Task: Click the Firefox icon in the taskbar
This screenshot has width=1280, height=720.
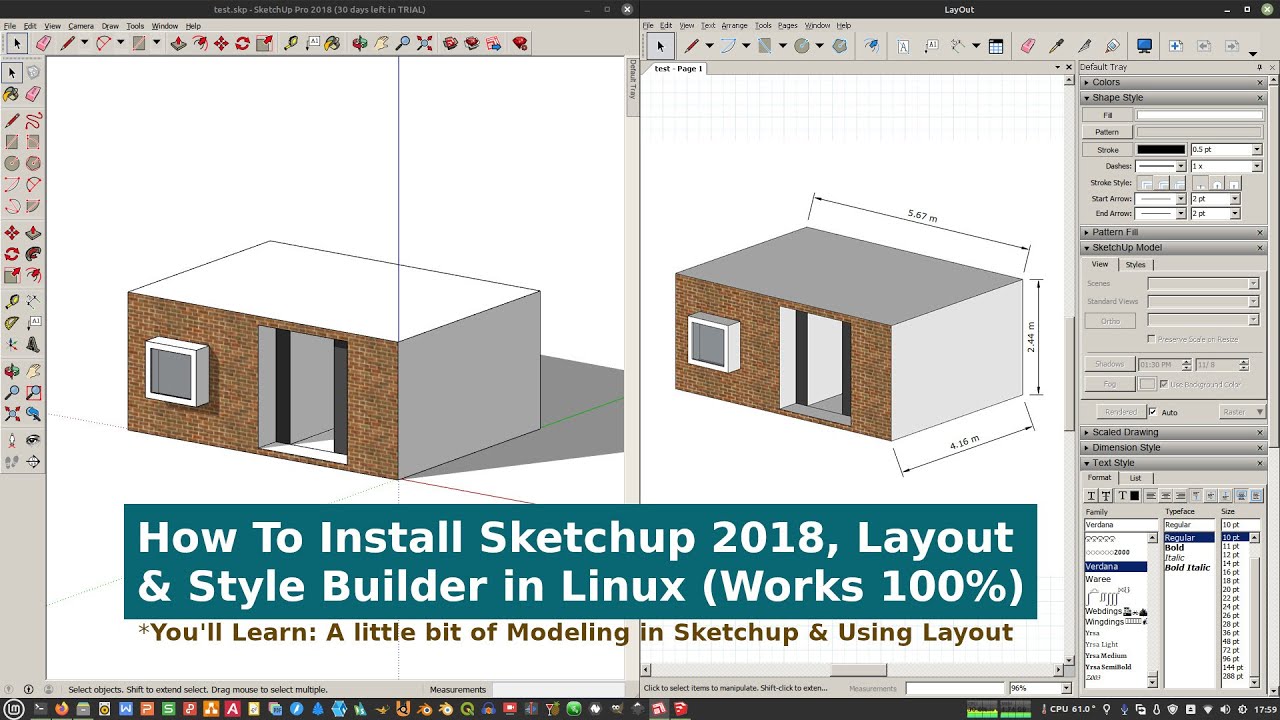Action: (61, 709)
